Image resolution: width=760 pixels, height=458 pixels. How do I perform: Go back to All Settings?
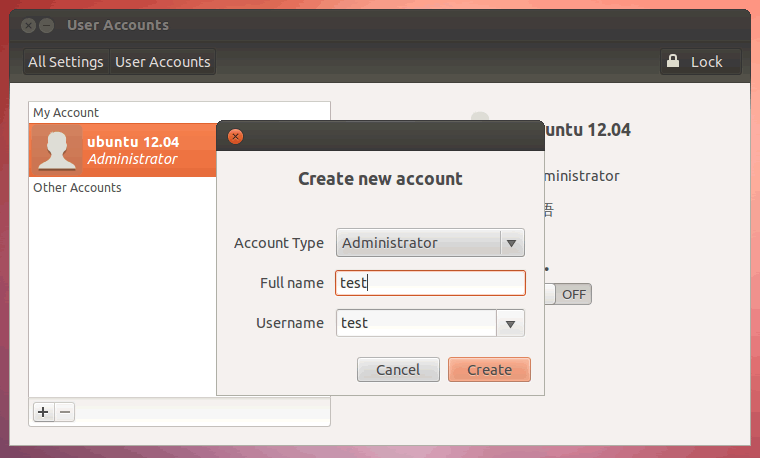point(66,62)
